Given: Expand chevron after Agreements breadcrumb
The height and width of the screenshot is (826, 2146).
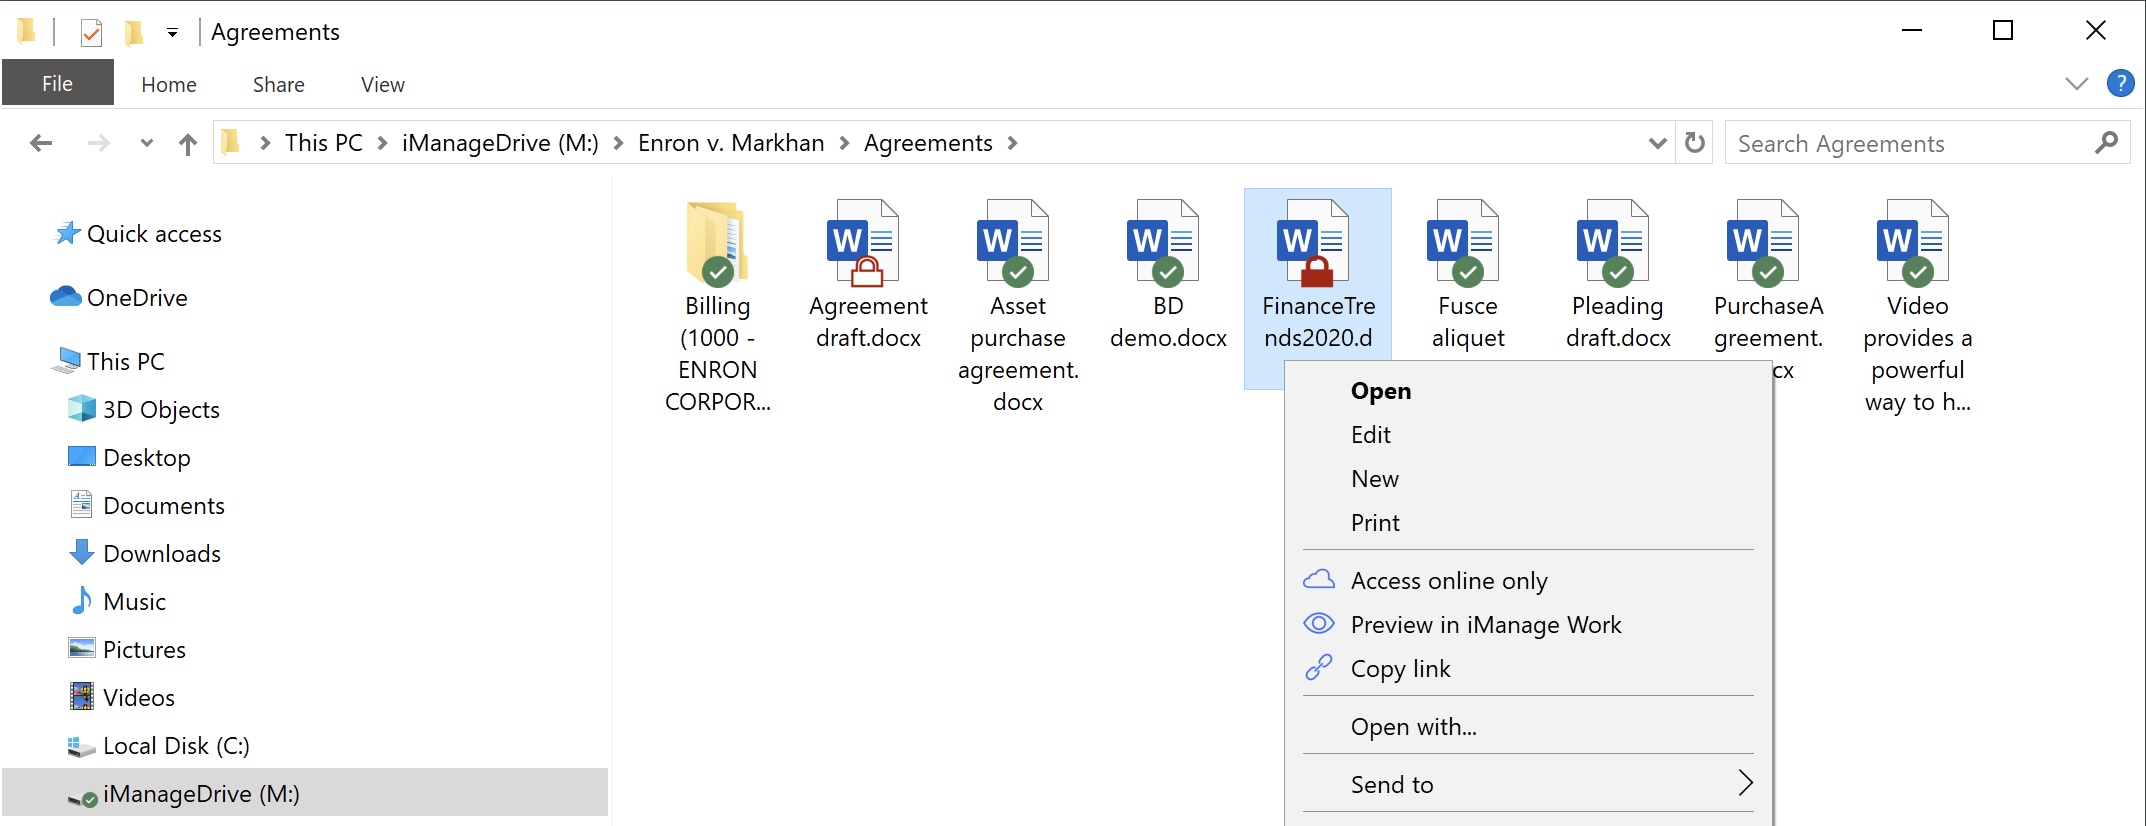Looking at the screenshot, I should tap(1013, 143).
